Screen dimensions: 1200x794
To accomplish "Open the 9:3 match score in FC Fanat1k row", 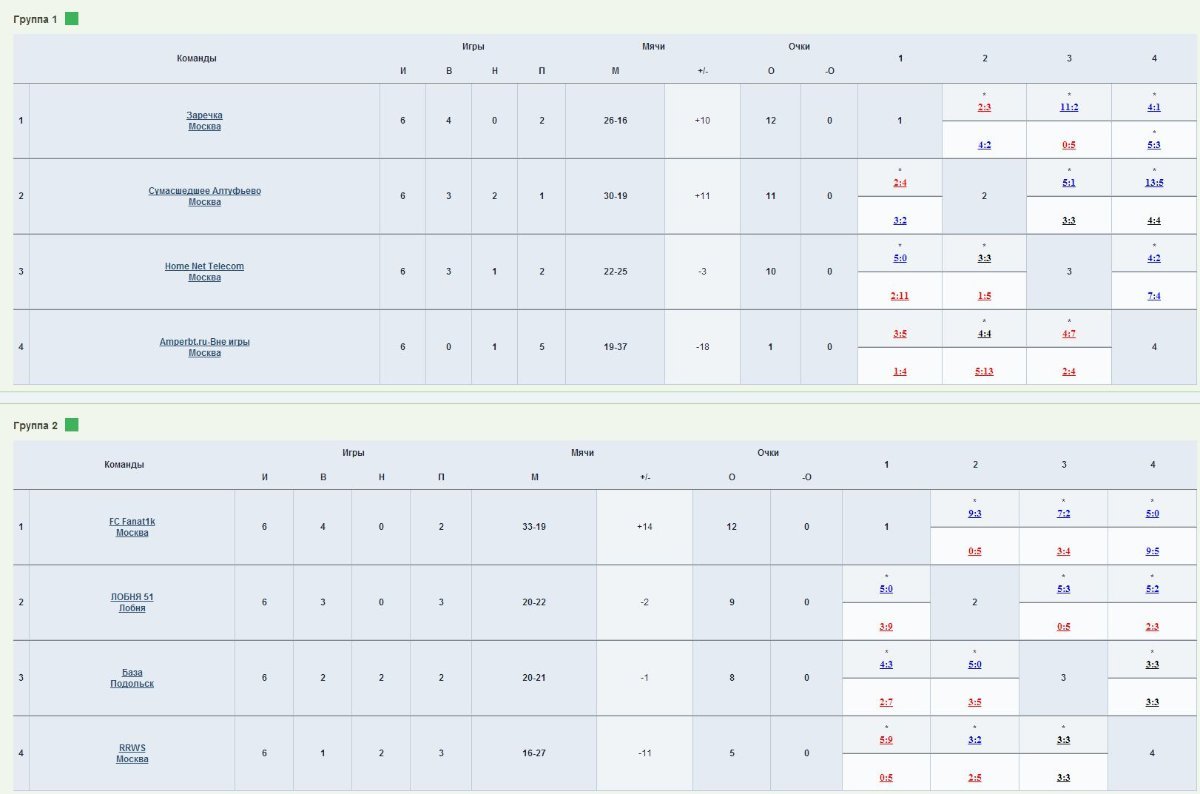I will (x=975, y=513).
